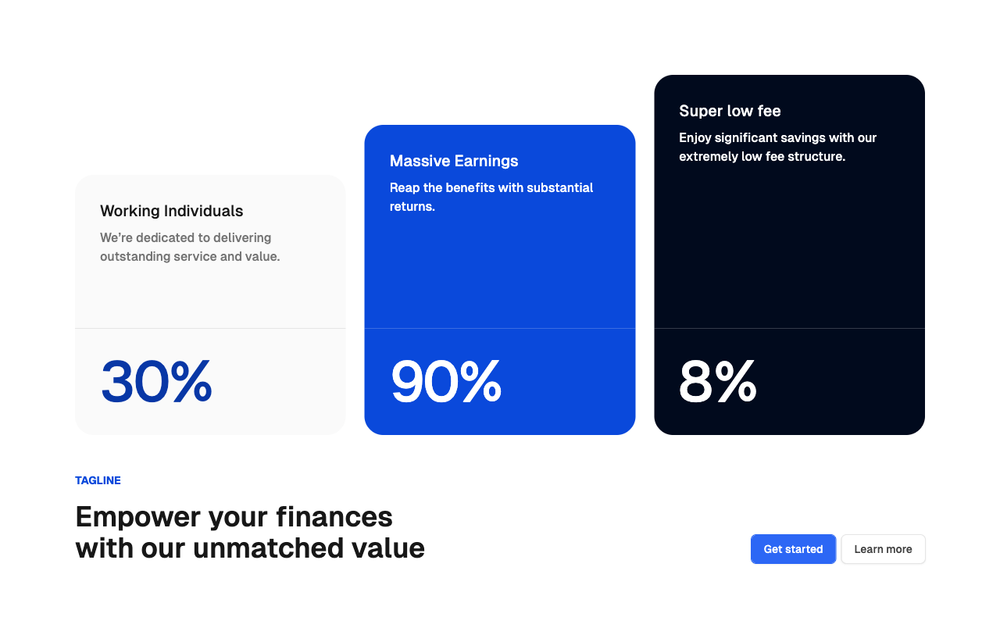Click the 90% statistic figure
Image resolution: width=1000 pixels, height=638 pixels.
[446, 382]
